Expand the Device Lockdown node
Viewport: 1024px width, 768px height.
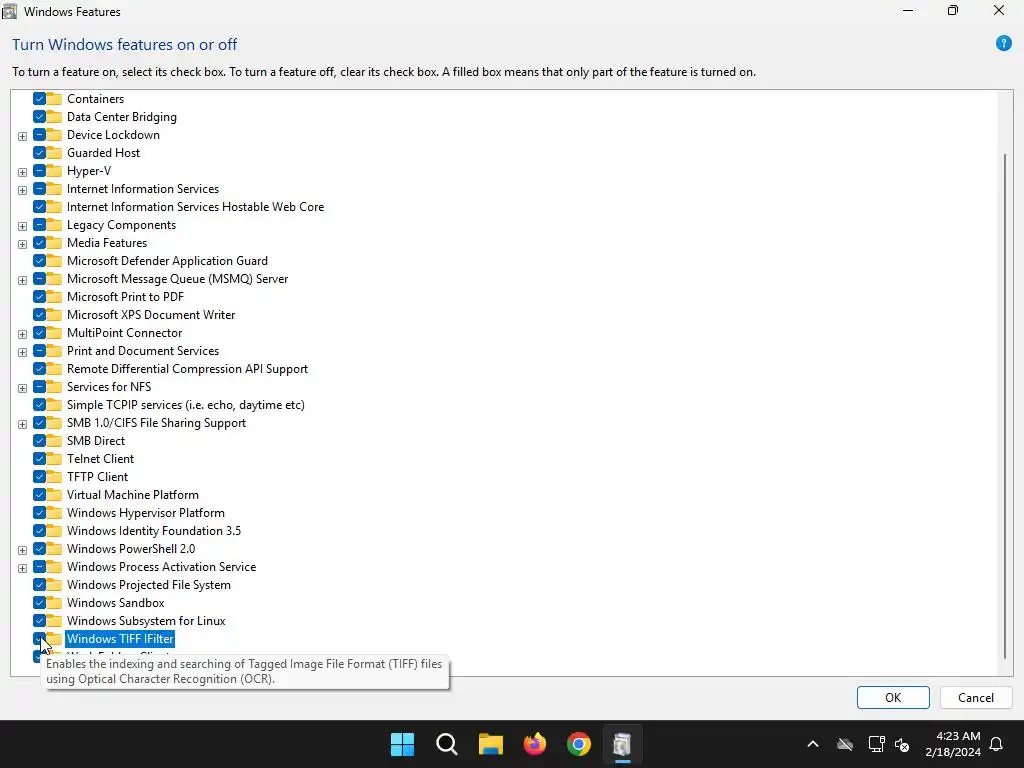pos(22,136)
